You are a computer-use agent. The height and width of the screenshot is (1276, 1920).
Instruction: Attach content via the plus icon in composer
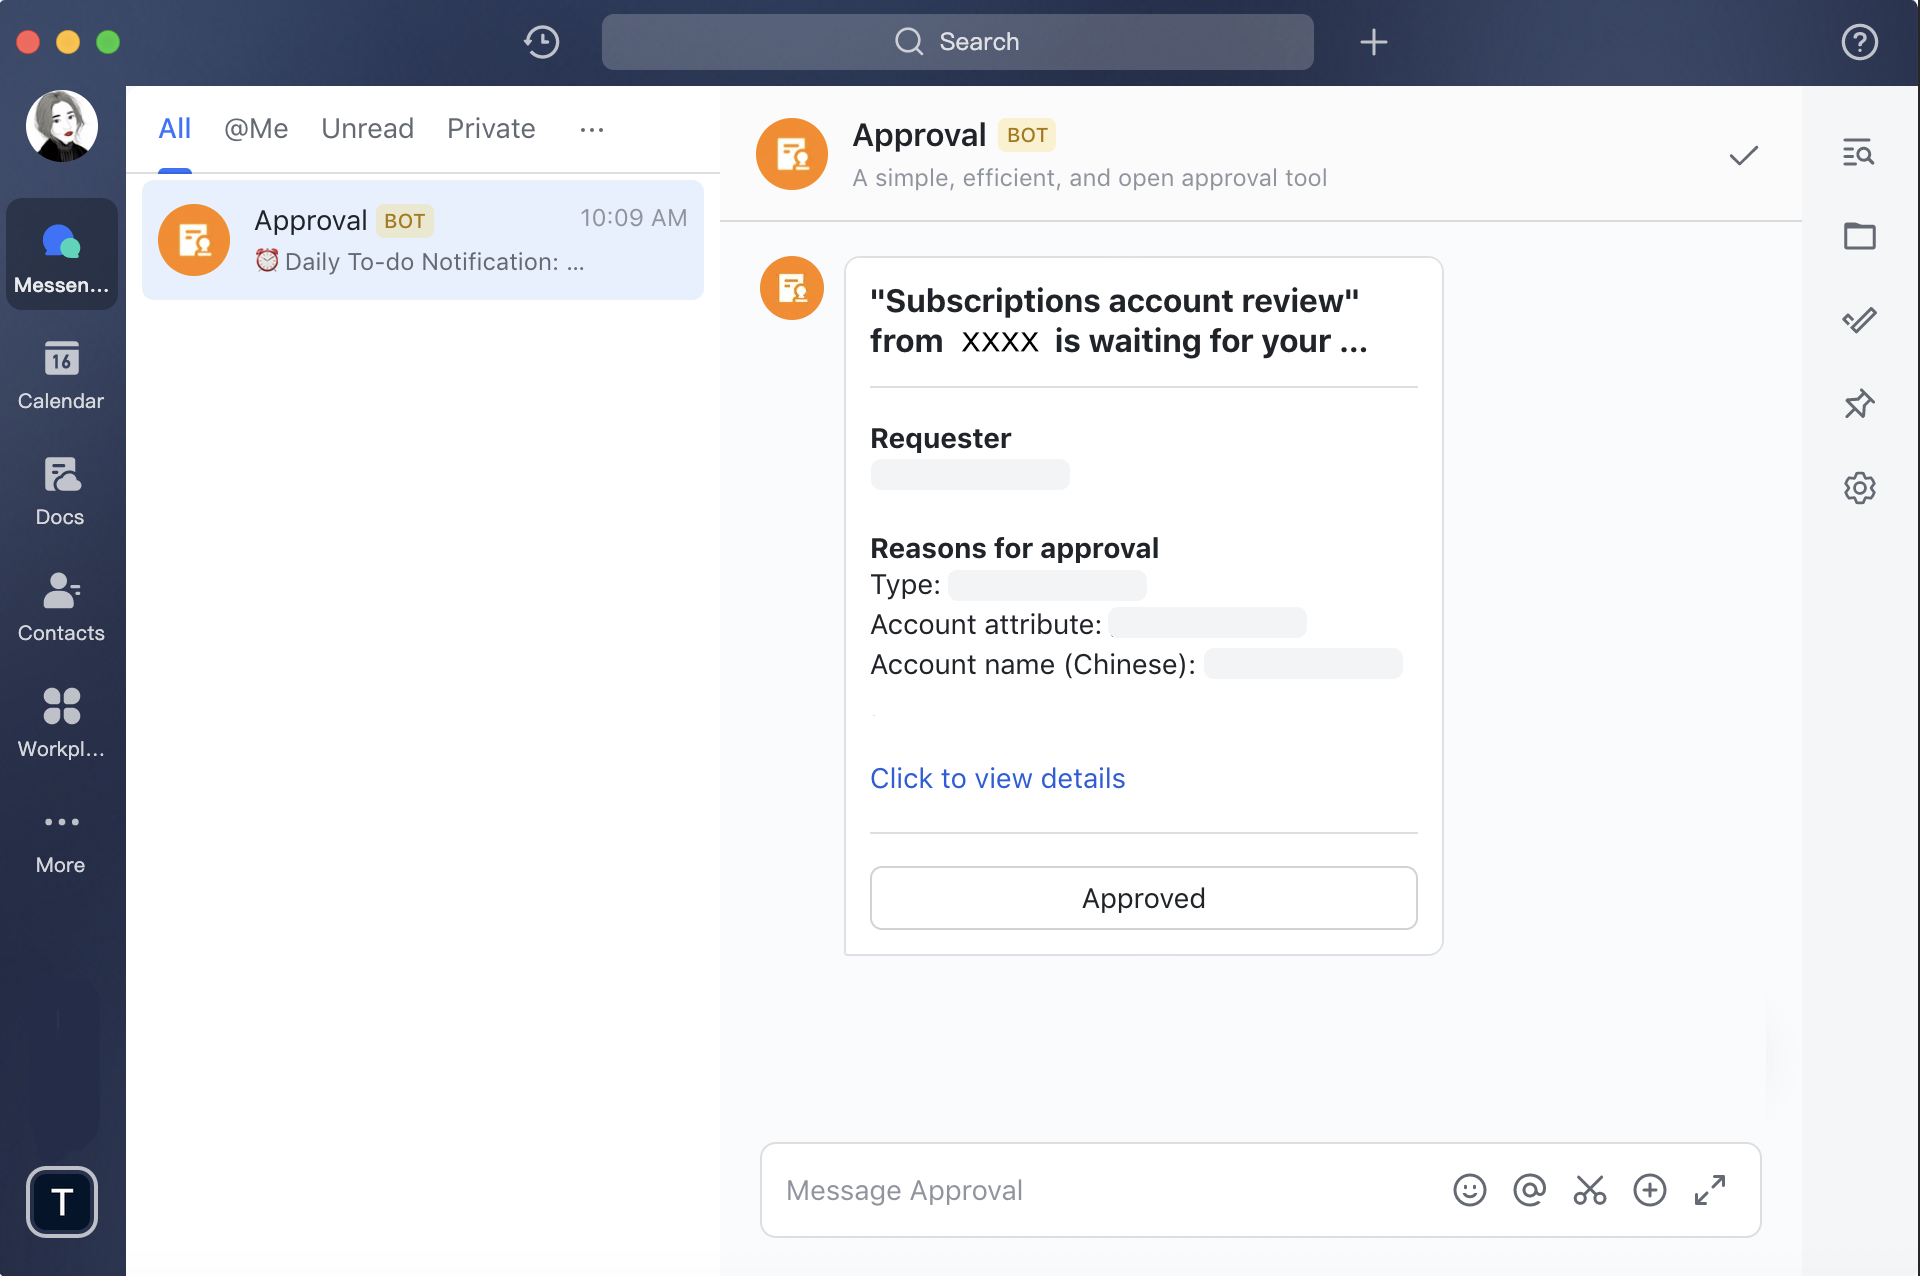(1649, 1190)
